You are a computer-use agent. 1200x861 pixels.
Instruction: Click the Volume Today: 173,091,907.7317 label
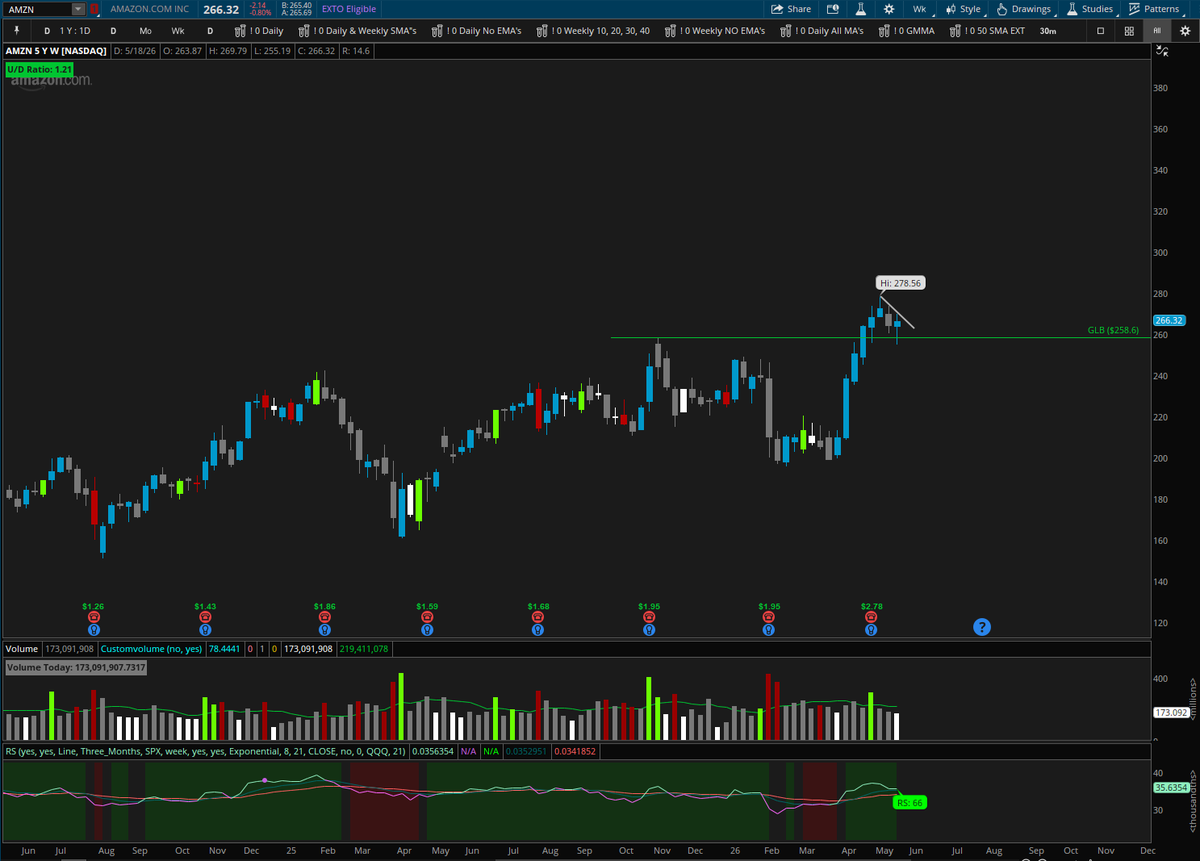coord(76,667)
